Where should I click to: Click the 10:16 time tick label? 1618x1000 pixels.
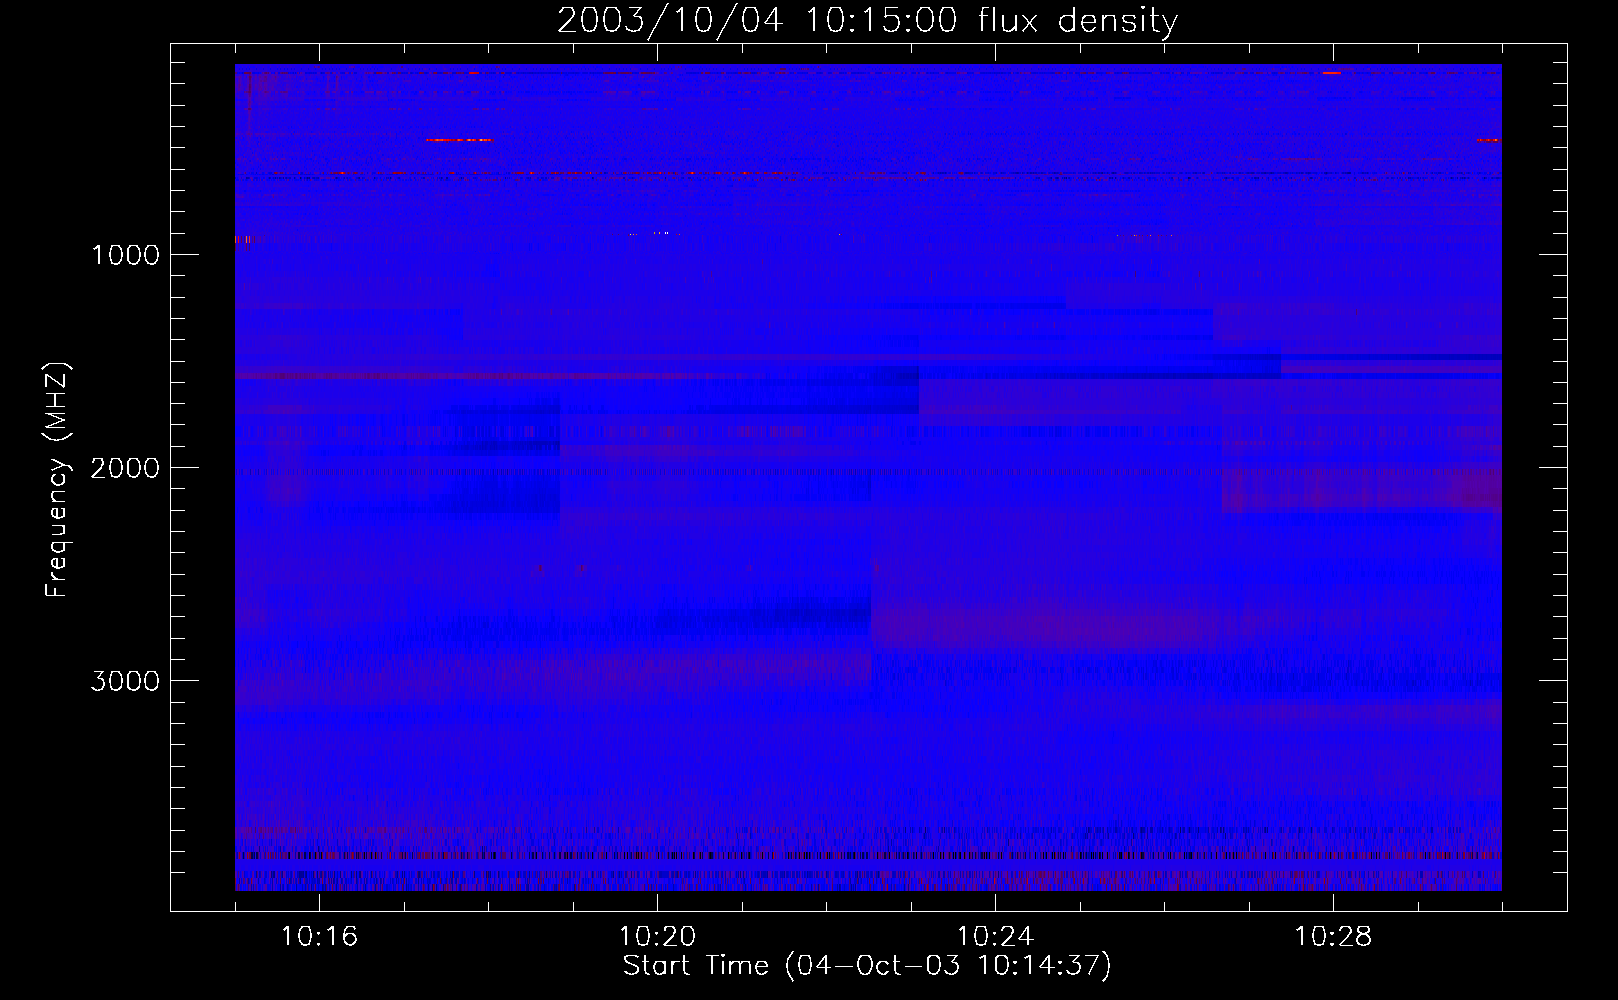coord(319,937)
